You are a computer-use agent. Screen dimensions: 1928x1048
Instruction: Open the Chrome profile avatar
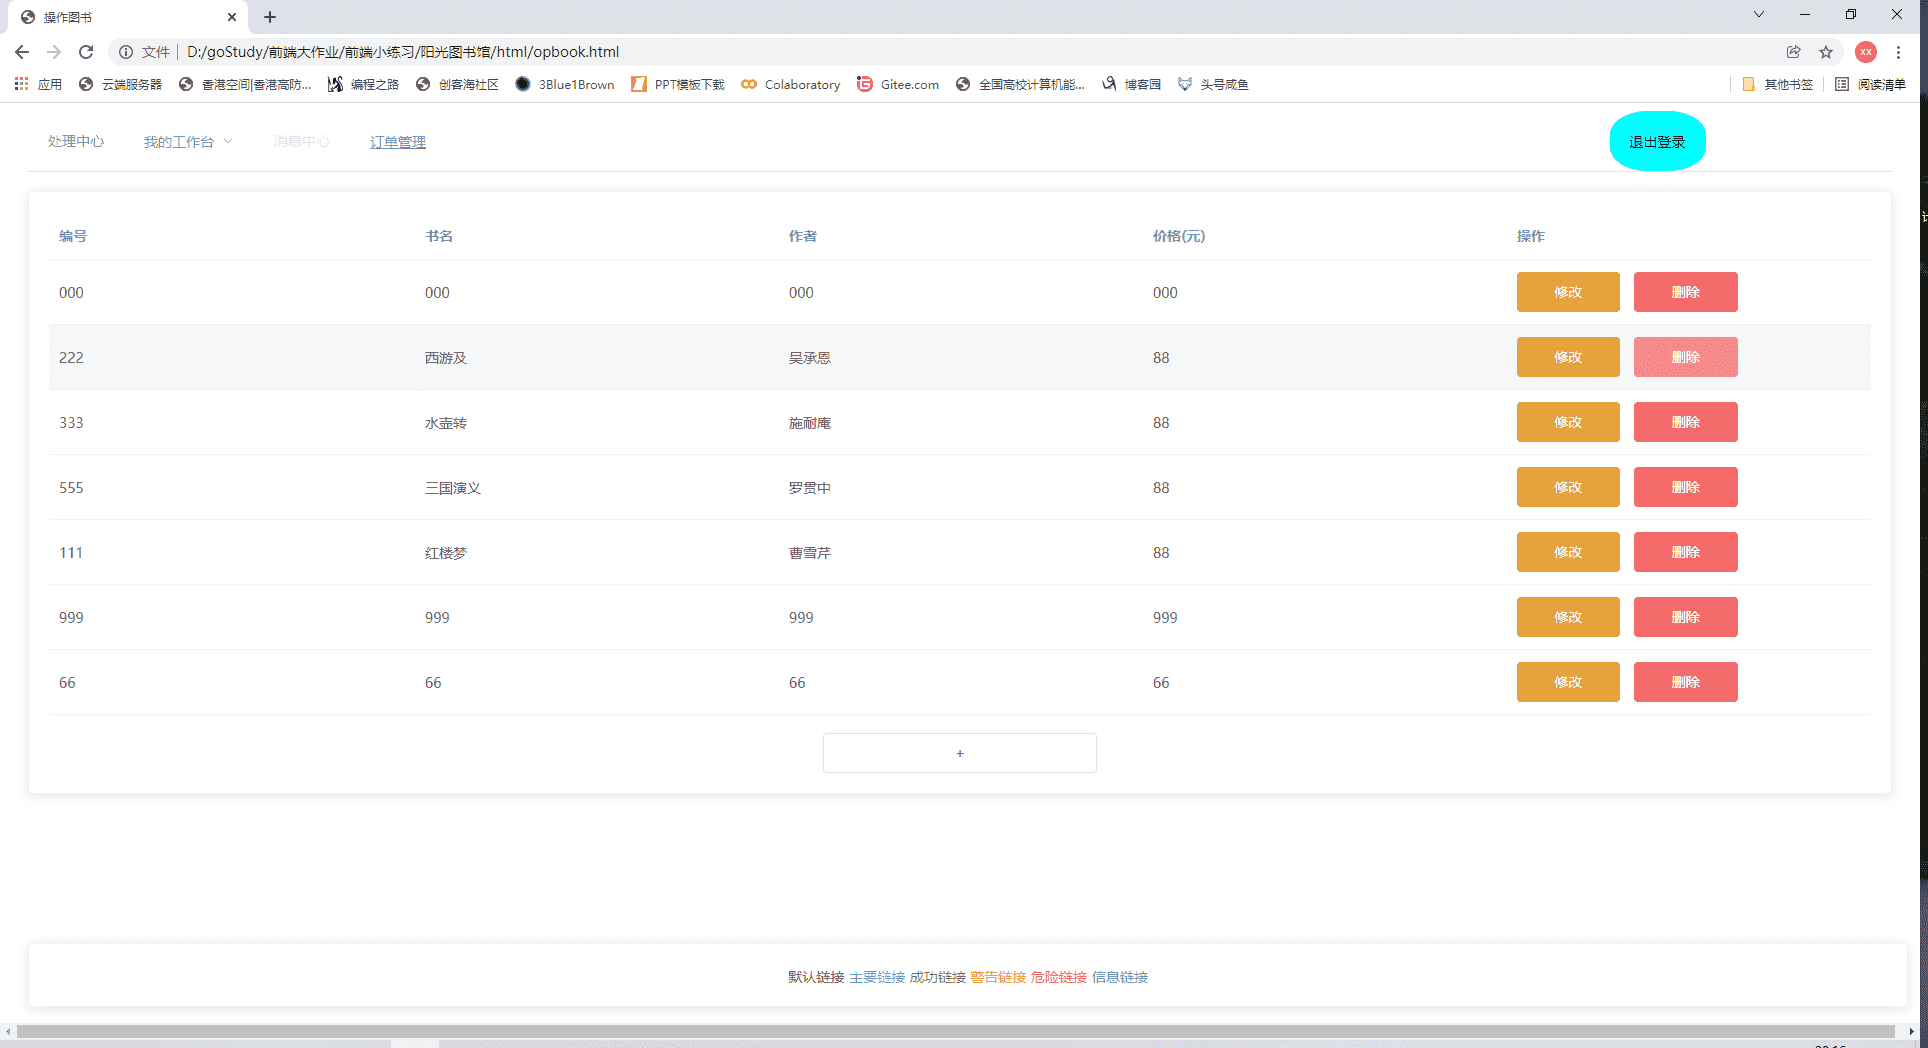(x=1866, y=52)
